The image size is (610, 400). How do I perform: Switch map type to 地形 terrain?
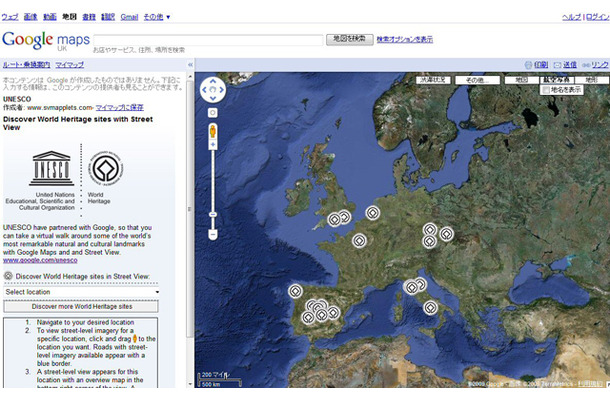[x=592, y=80]
